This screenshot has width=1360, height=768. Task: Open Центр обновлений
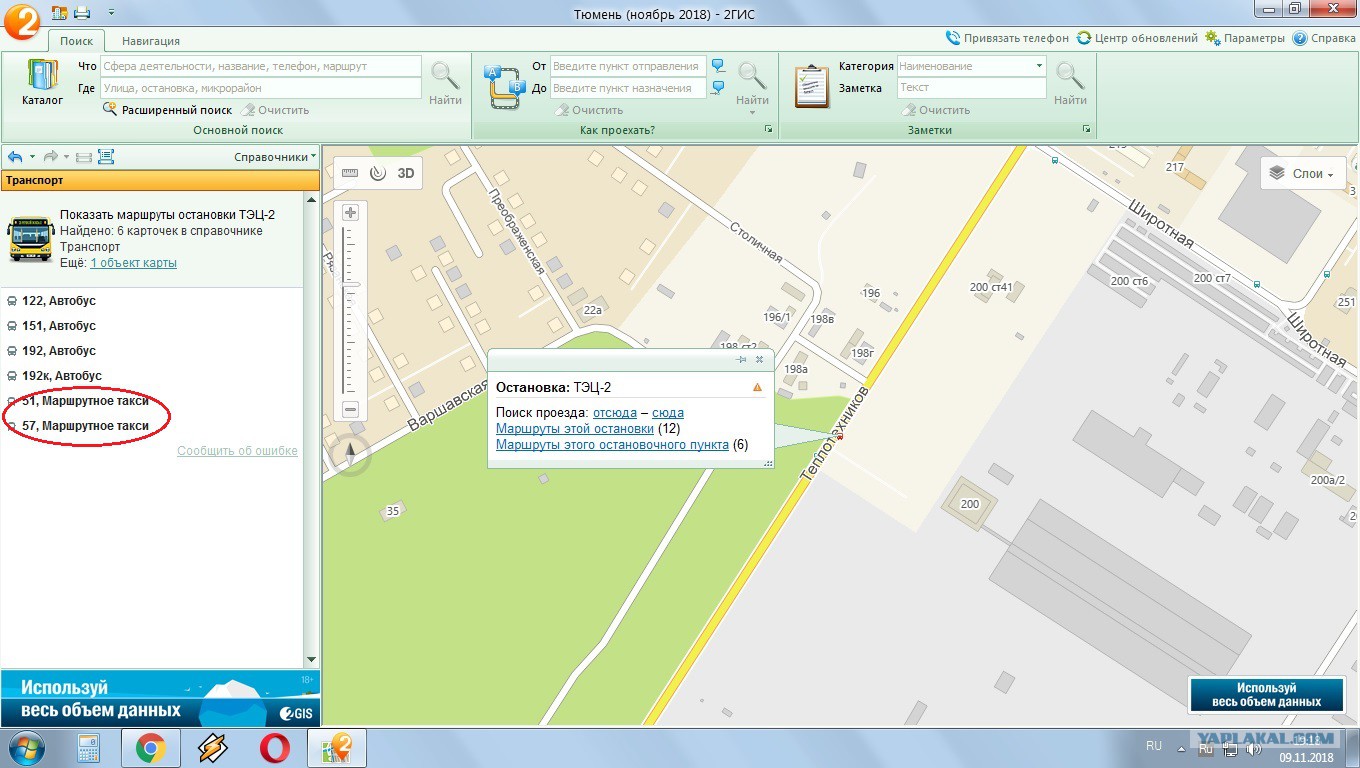click(x=1137, y=38)
